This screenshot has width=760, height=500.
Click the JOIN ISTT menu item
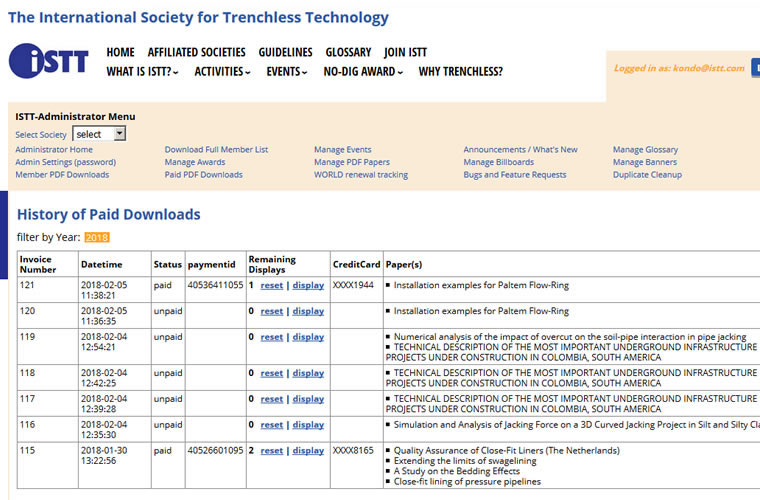pos(405,52)
